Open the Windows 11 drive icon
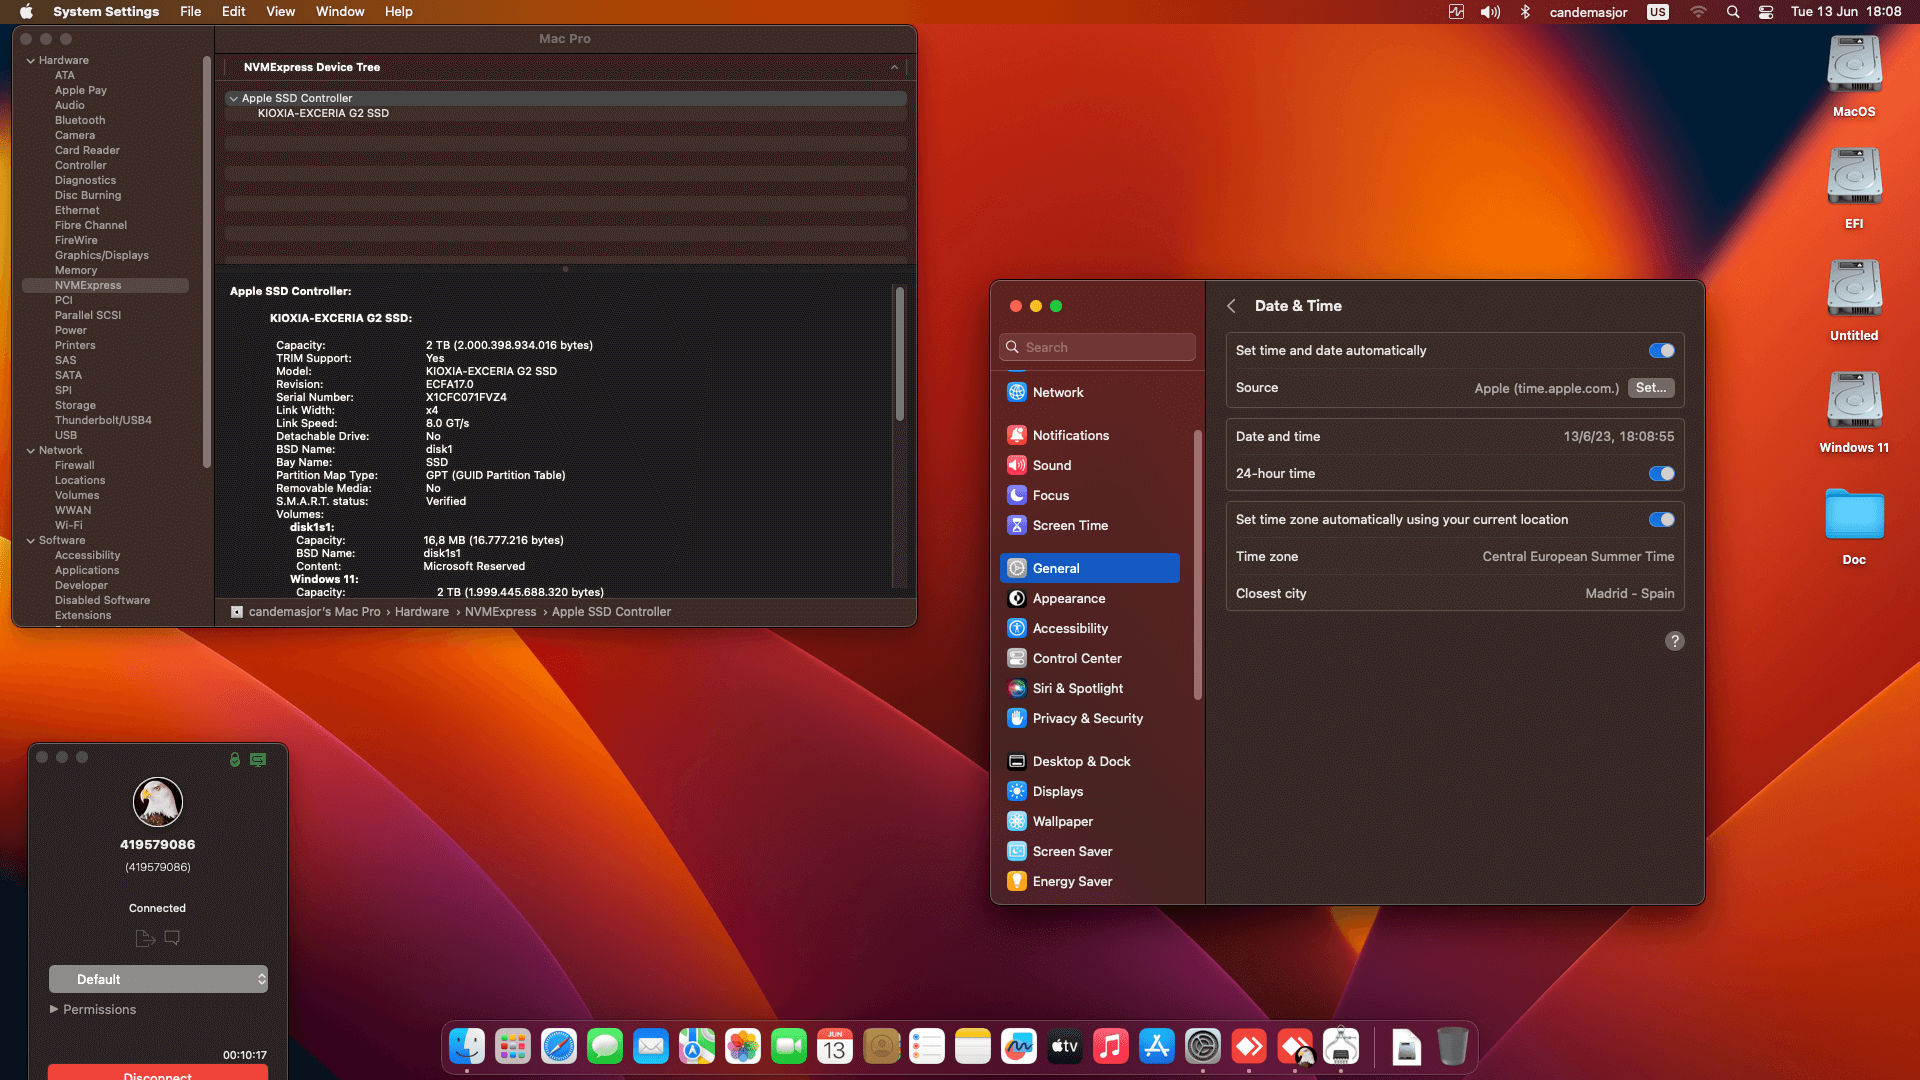The height and width of the screenshot is (1080, 1920). coord(1854,401)
